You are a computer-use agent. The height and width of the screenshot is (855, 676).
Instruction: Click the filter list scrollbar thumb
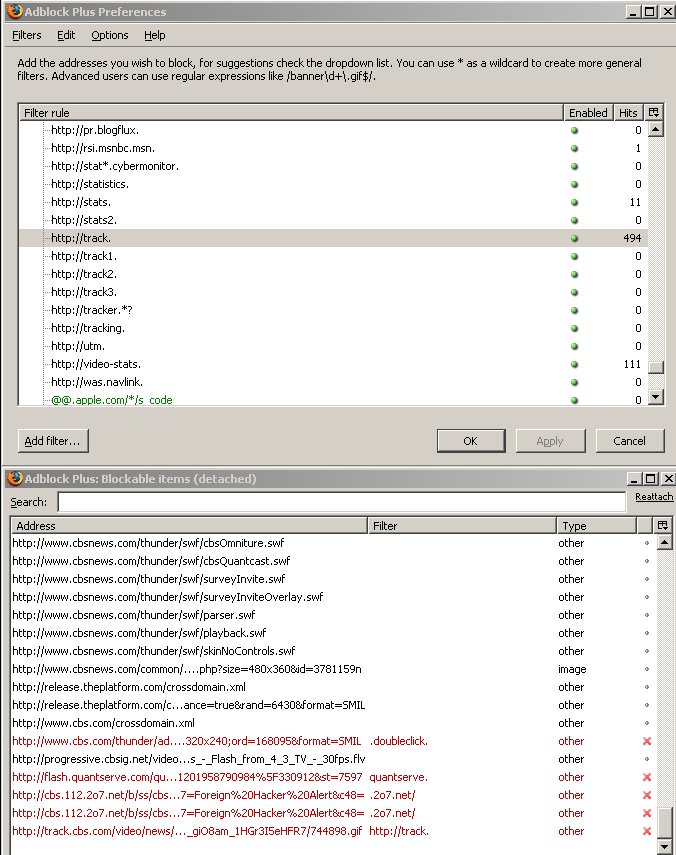pos(656,367)
